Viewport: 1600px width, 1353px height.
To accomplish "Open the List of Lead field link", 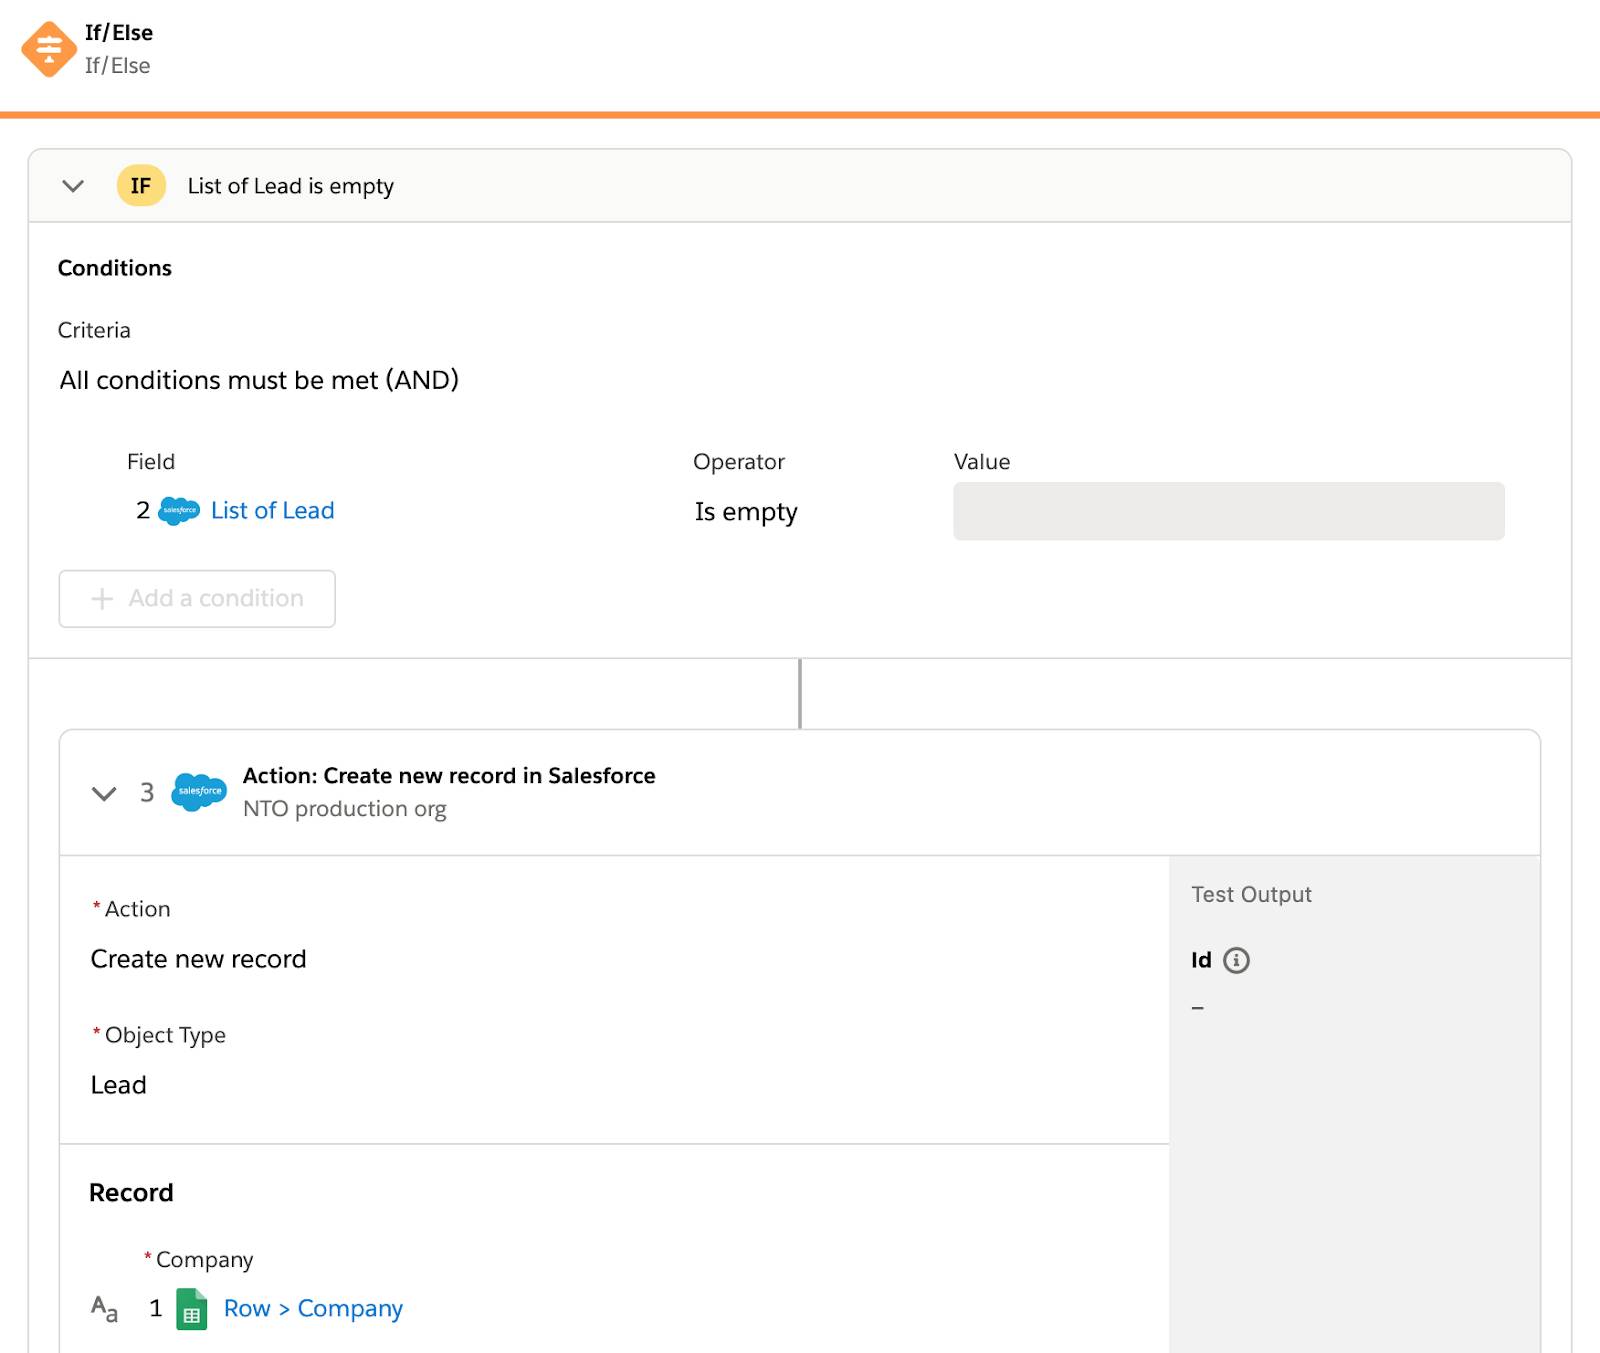I will 272,511.
